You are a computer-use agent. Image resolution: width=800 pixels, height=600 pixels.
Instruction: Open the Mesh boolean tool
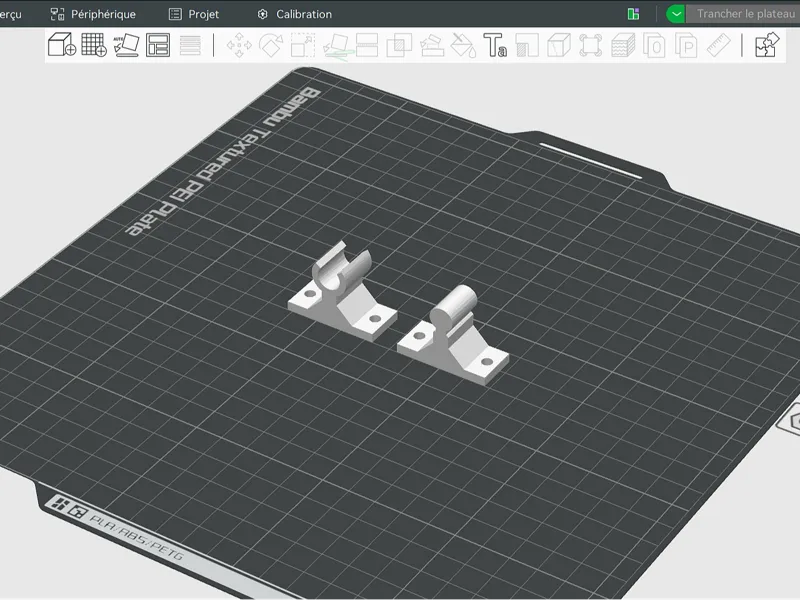(x=399, y=45)
